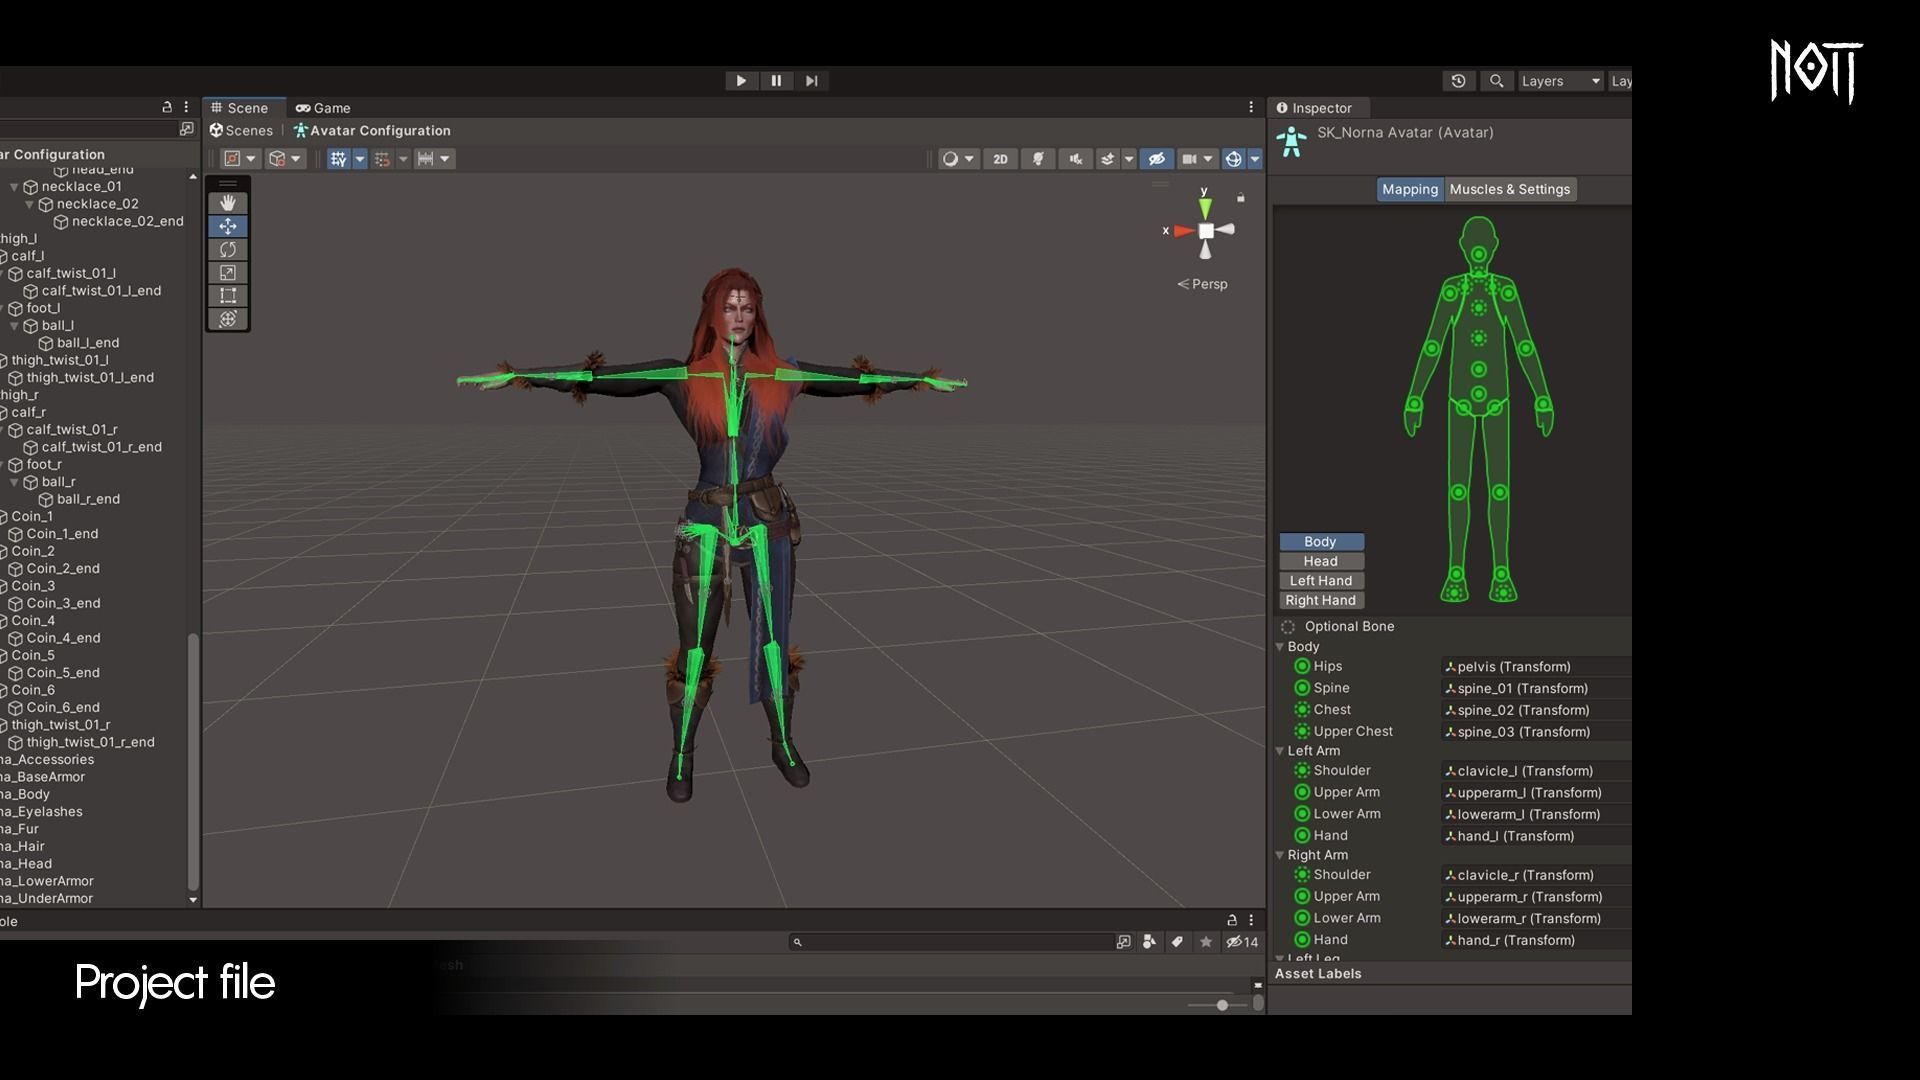Select the Hand view tool
Screen dimensions: 1920x1080
pos(228,203)
